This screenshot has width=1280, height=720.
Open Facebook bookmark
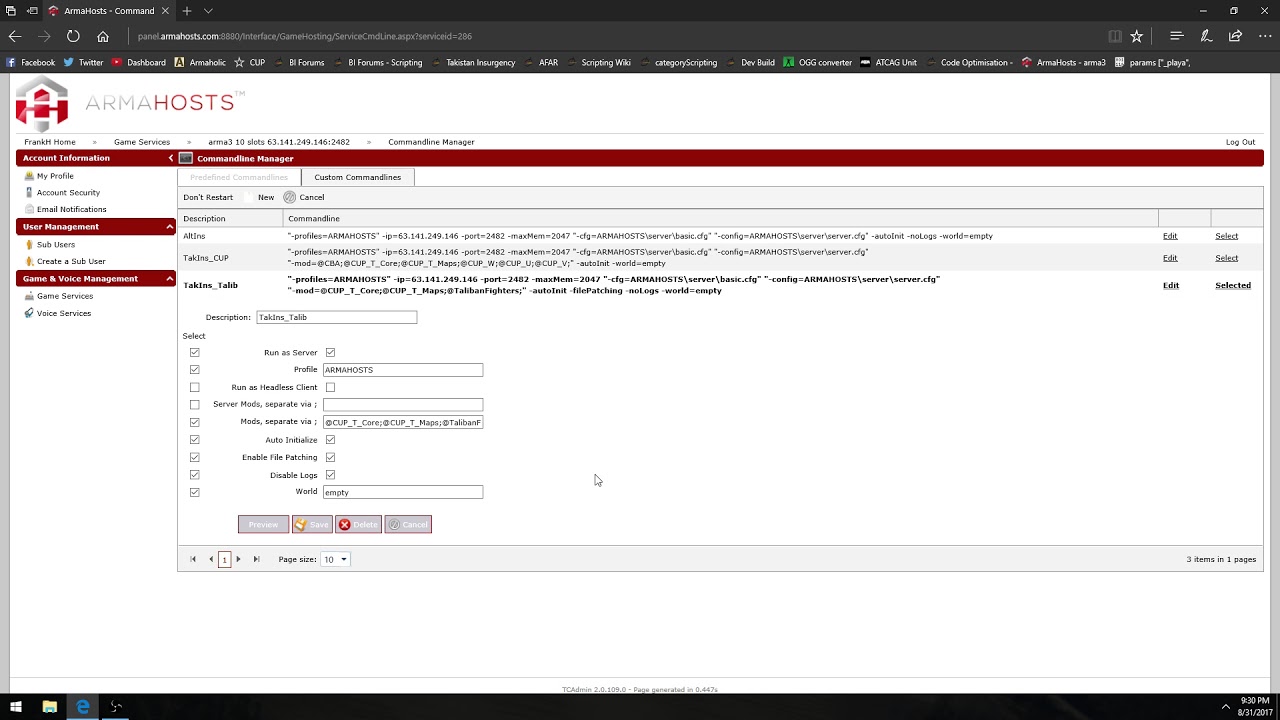(30, 62)
